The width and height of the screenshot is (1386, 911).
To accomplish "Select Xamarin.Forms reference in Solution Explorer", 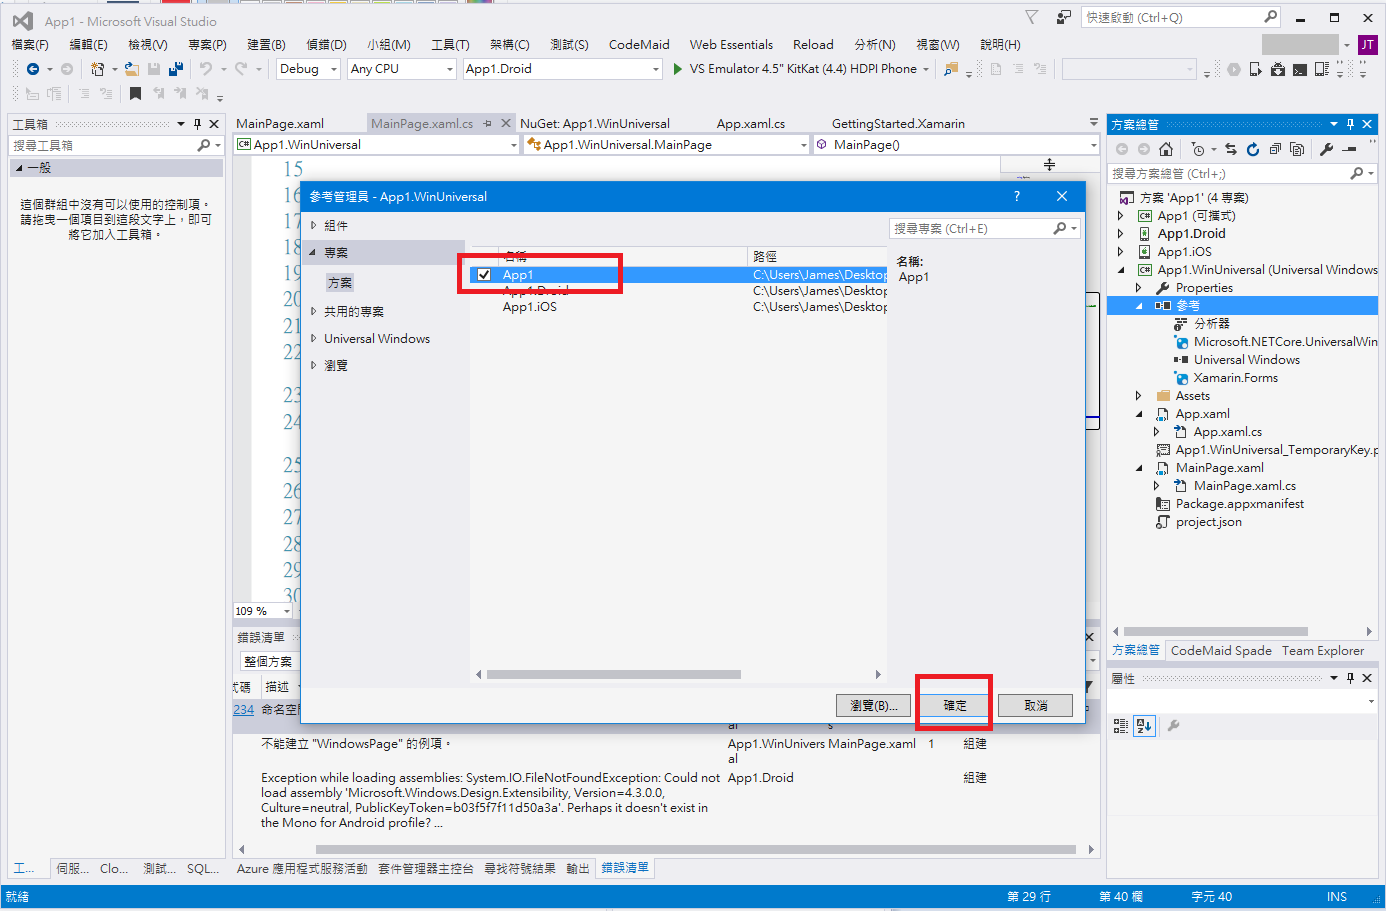I will click(x=1235, y=378).
